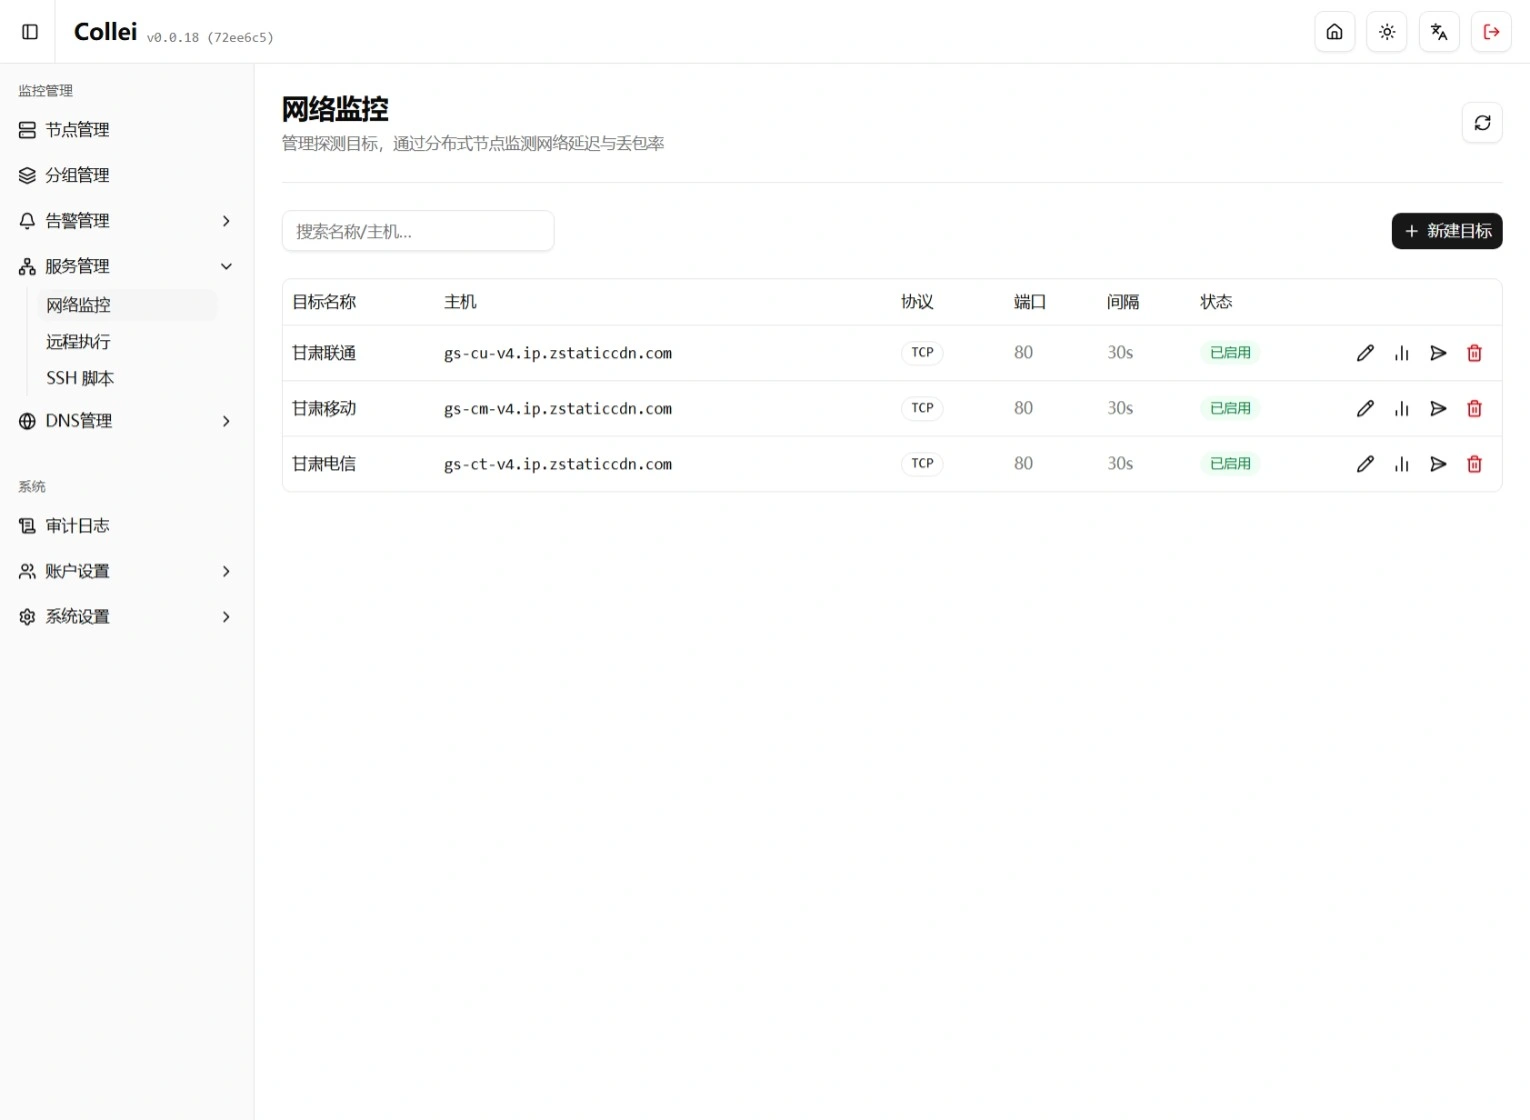The image size is (1530, 1120).
Task: Delete the 甘肃联通 target
Action: click(x=1474, y=353)
